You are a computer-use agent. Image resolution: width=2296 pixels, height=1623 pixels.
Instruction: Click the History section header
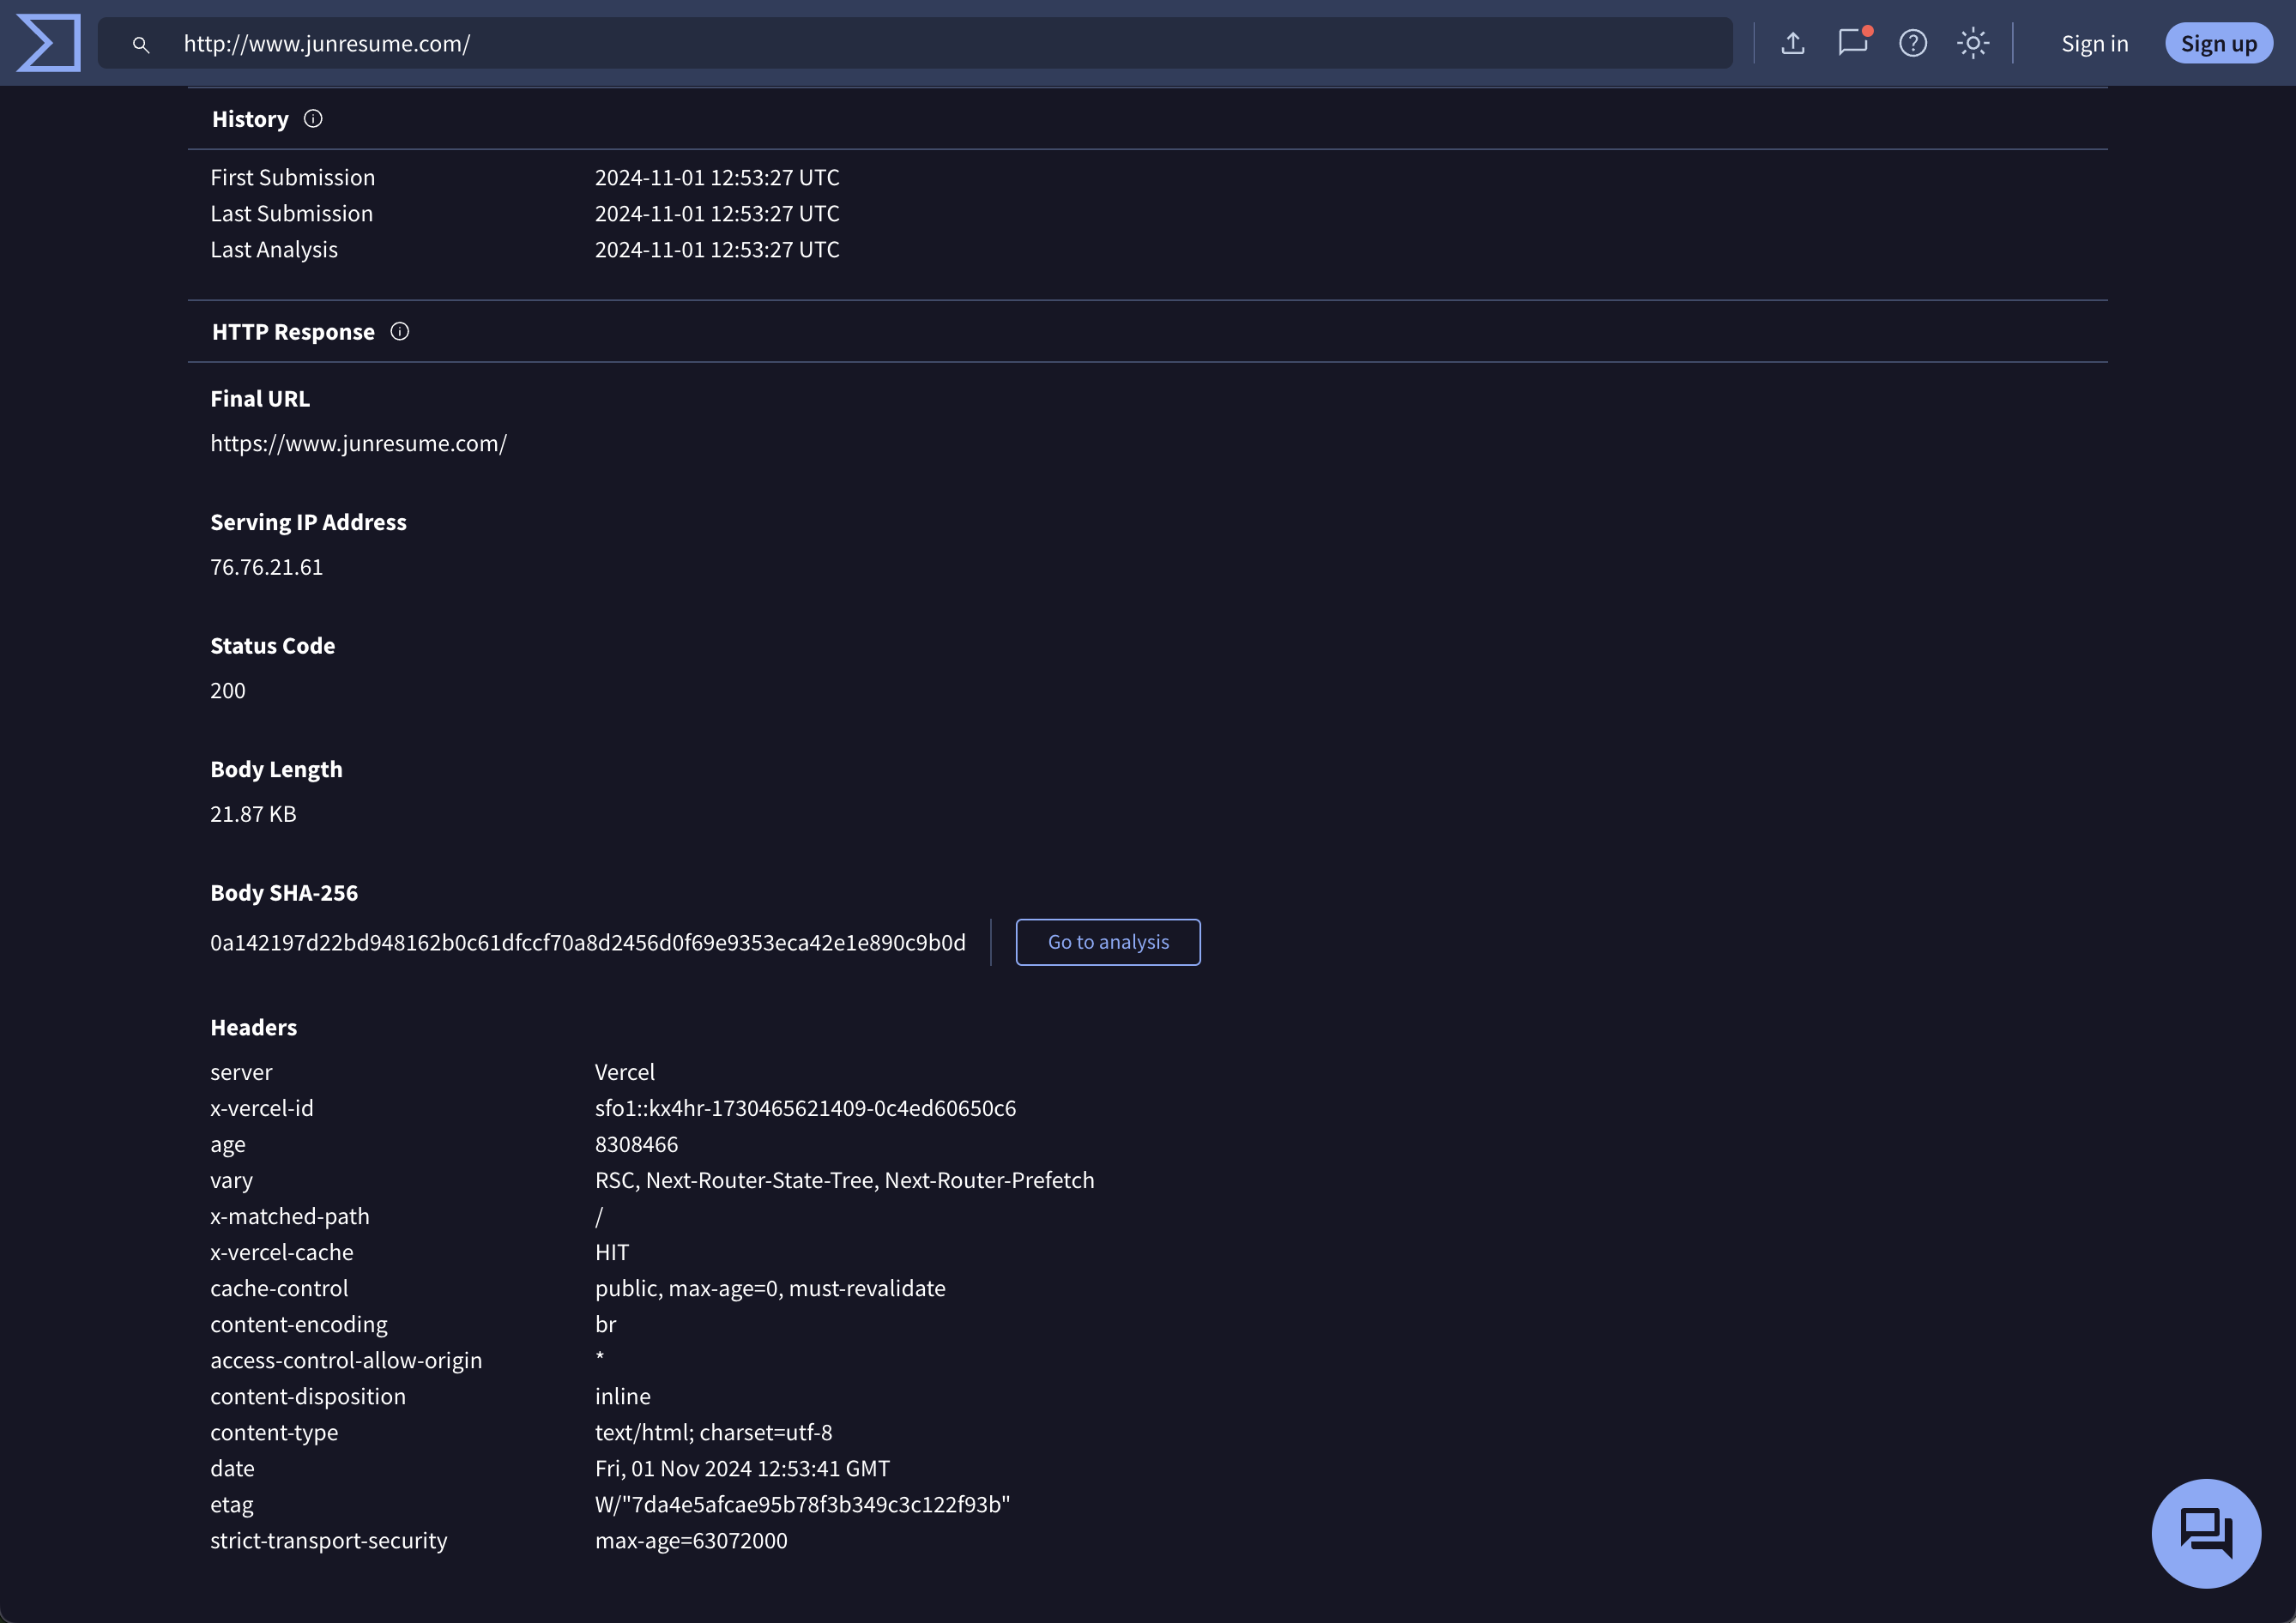coord(250,119)
